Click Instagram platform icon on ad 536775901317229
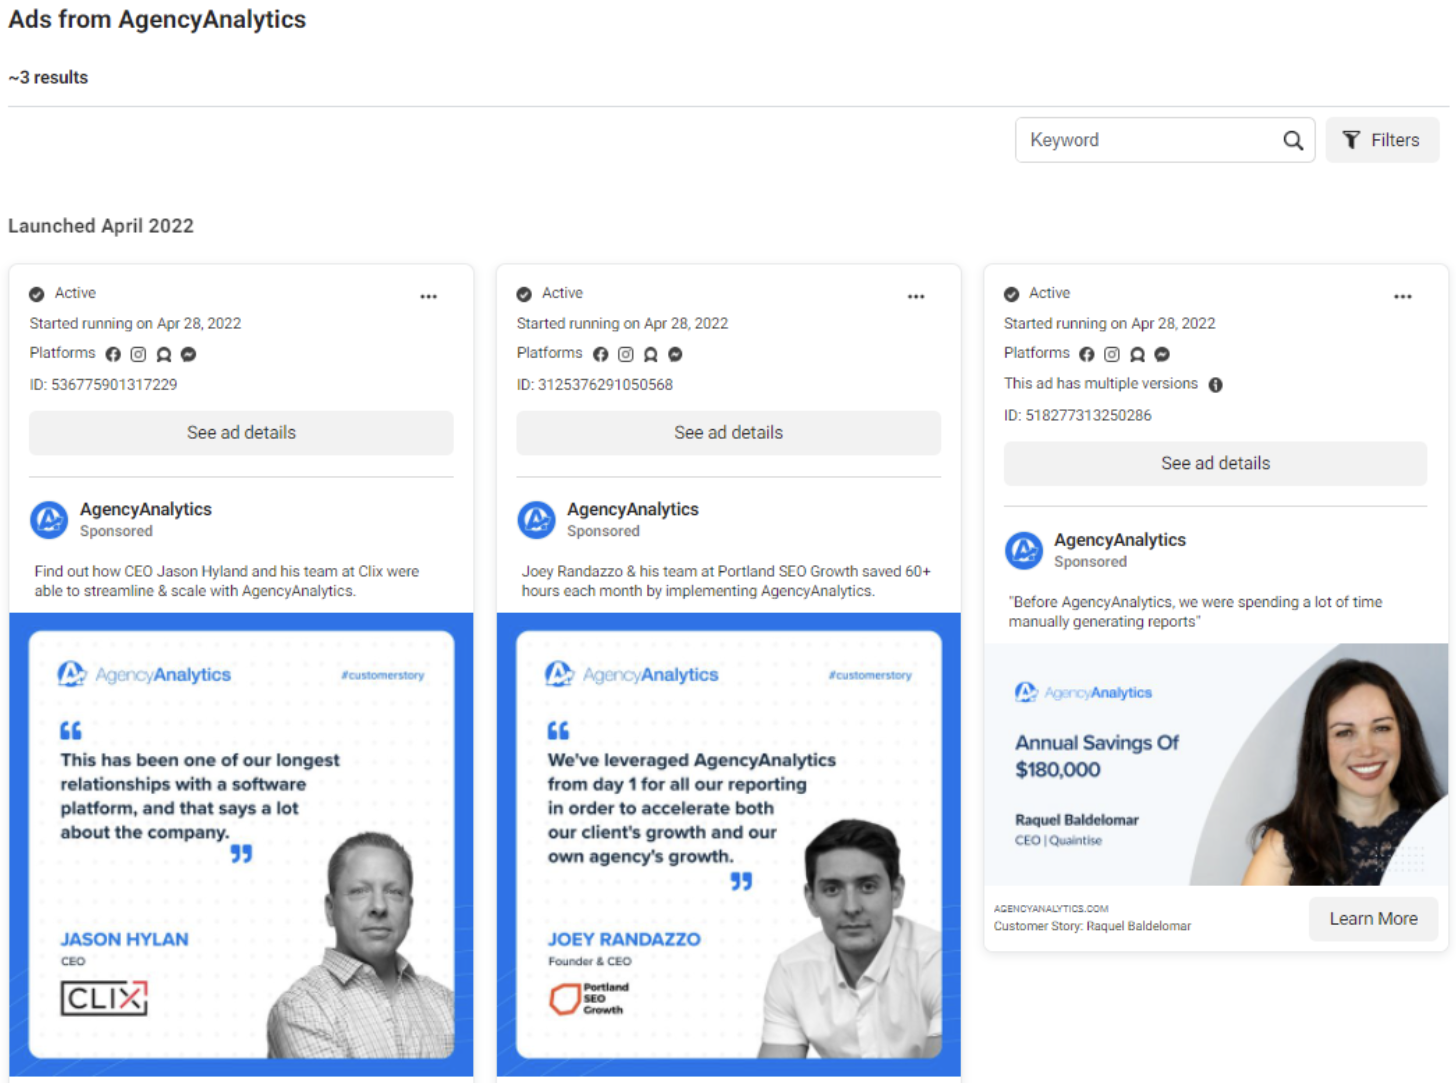This screenshot has width=1456, height=1084. (x=138, y=354)
